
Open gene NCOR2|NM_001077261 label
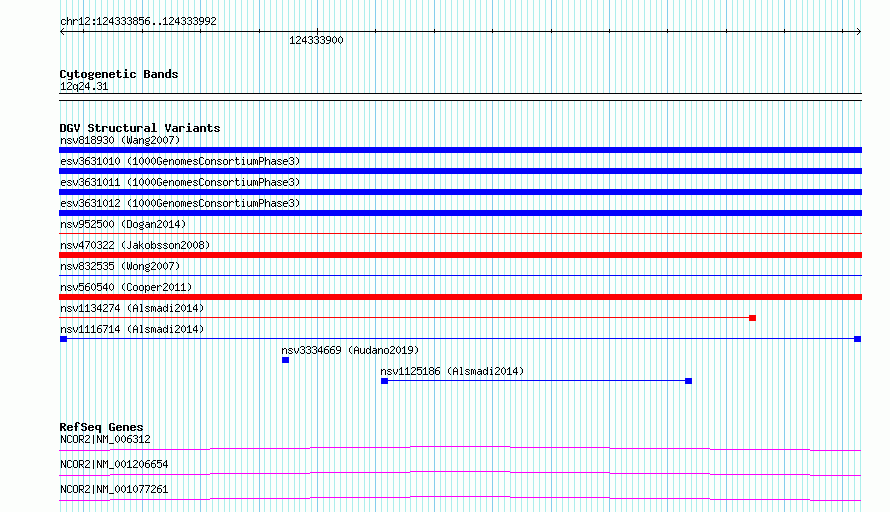pyautogui.click(x=114, y=489)
